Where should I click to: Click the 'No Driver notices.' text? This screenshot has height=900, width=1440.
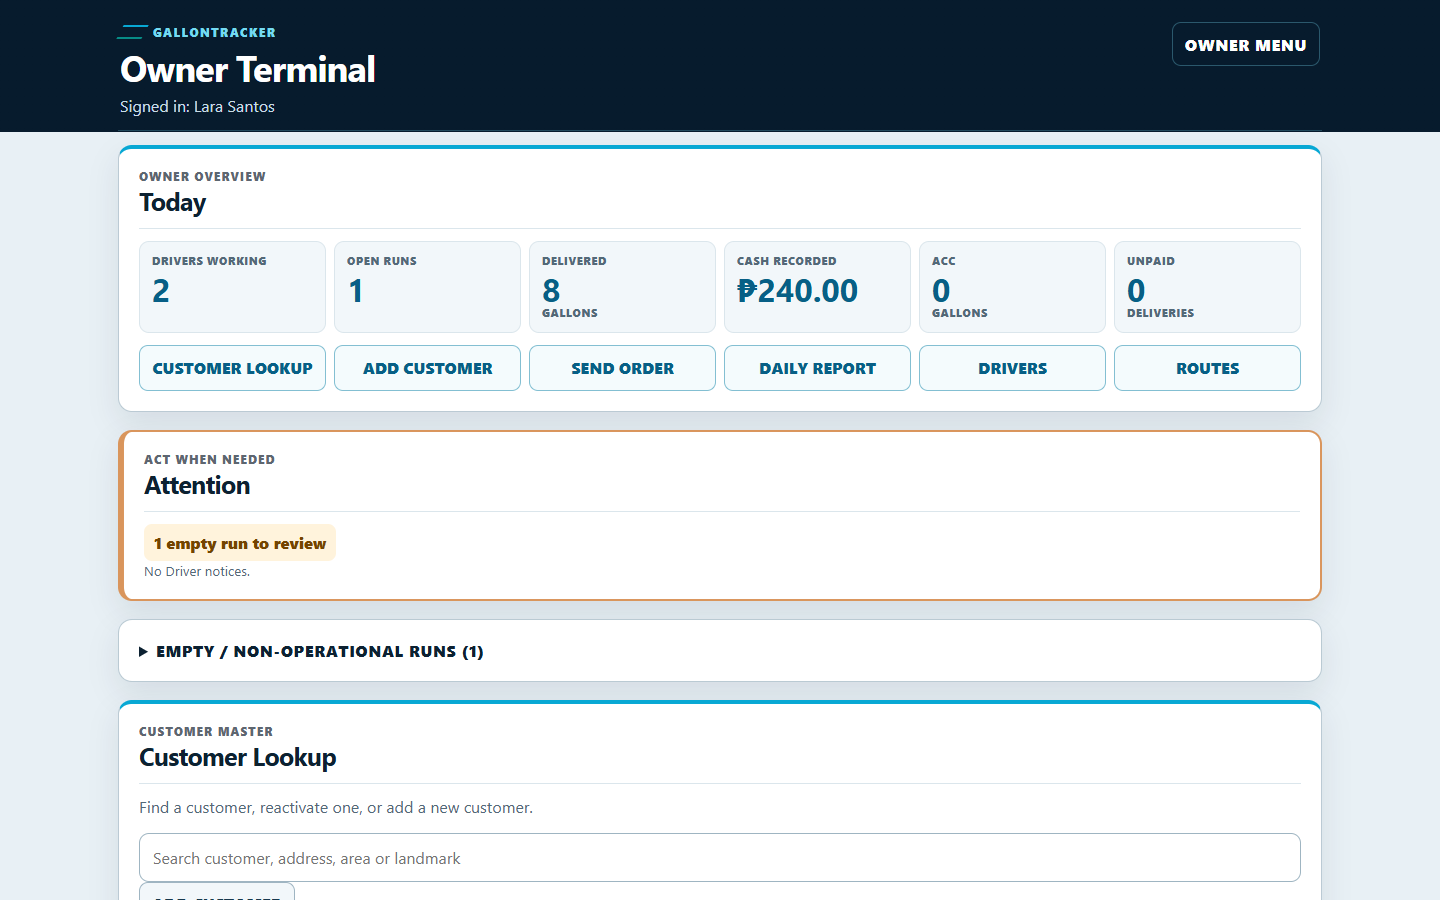(197, 571)
